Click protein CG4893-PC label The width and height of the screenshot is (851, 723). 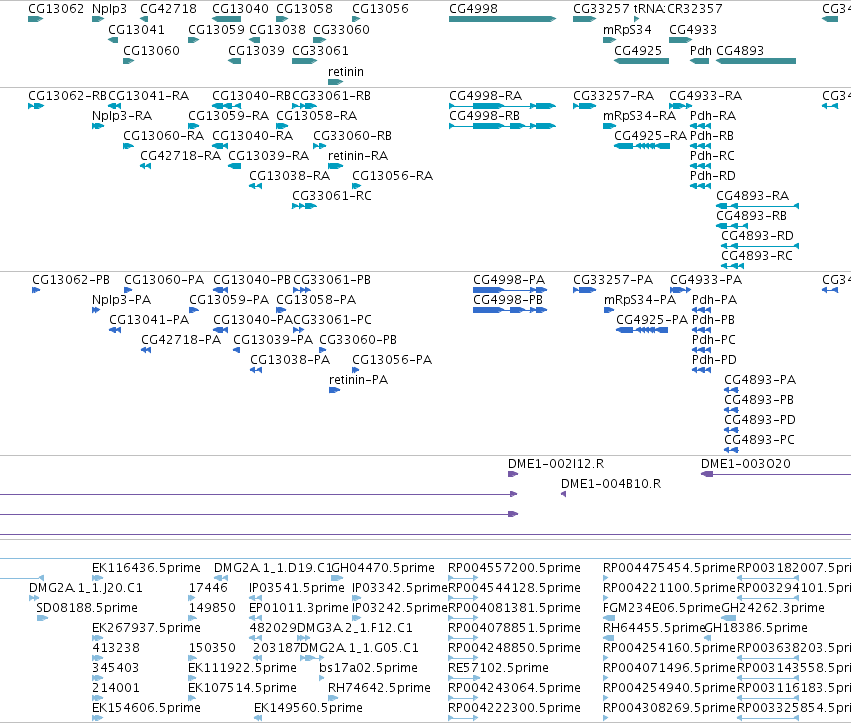coord(759,439)
